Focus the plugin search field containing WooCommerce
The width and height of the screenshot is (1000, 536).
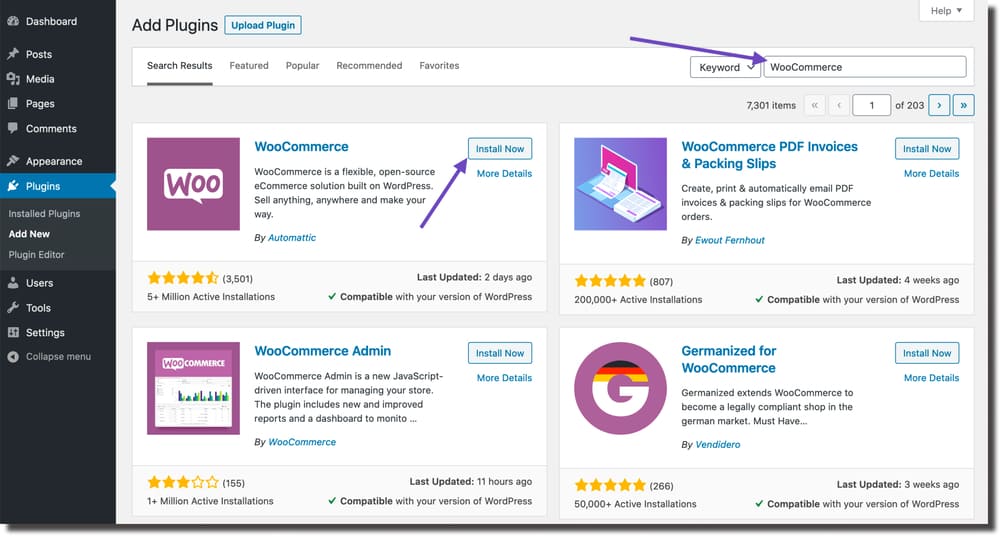click(x=865, y=67)
